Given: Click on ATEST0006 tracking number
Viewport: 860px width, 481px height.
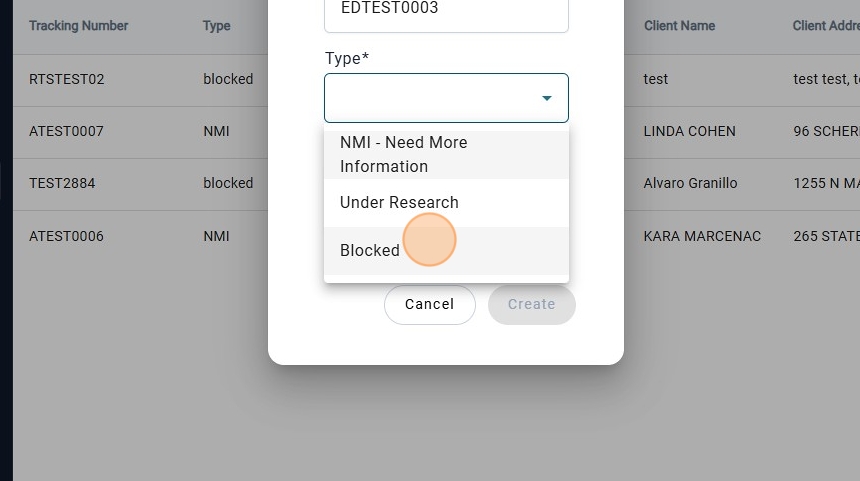Looking at the screenshot, I should (x=66, y=236).
